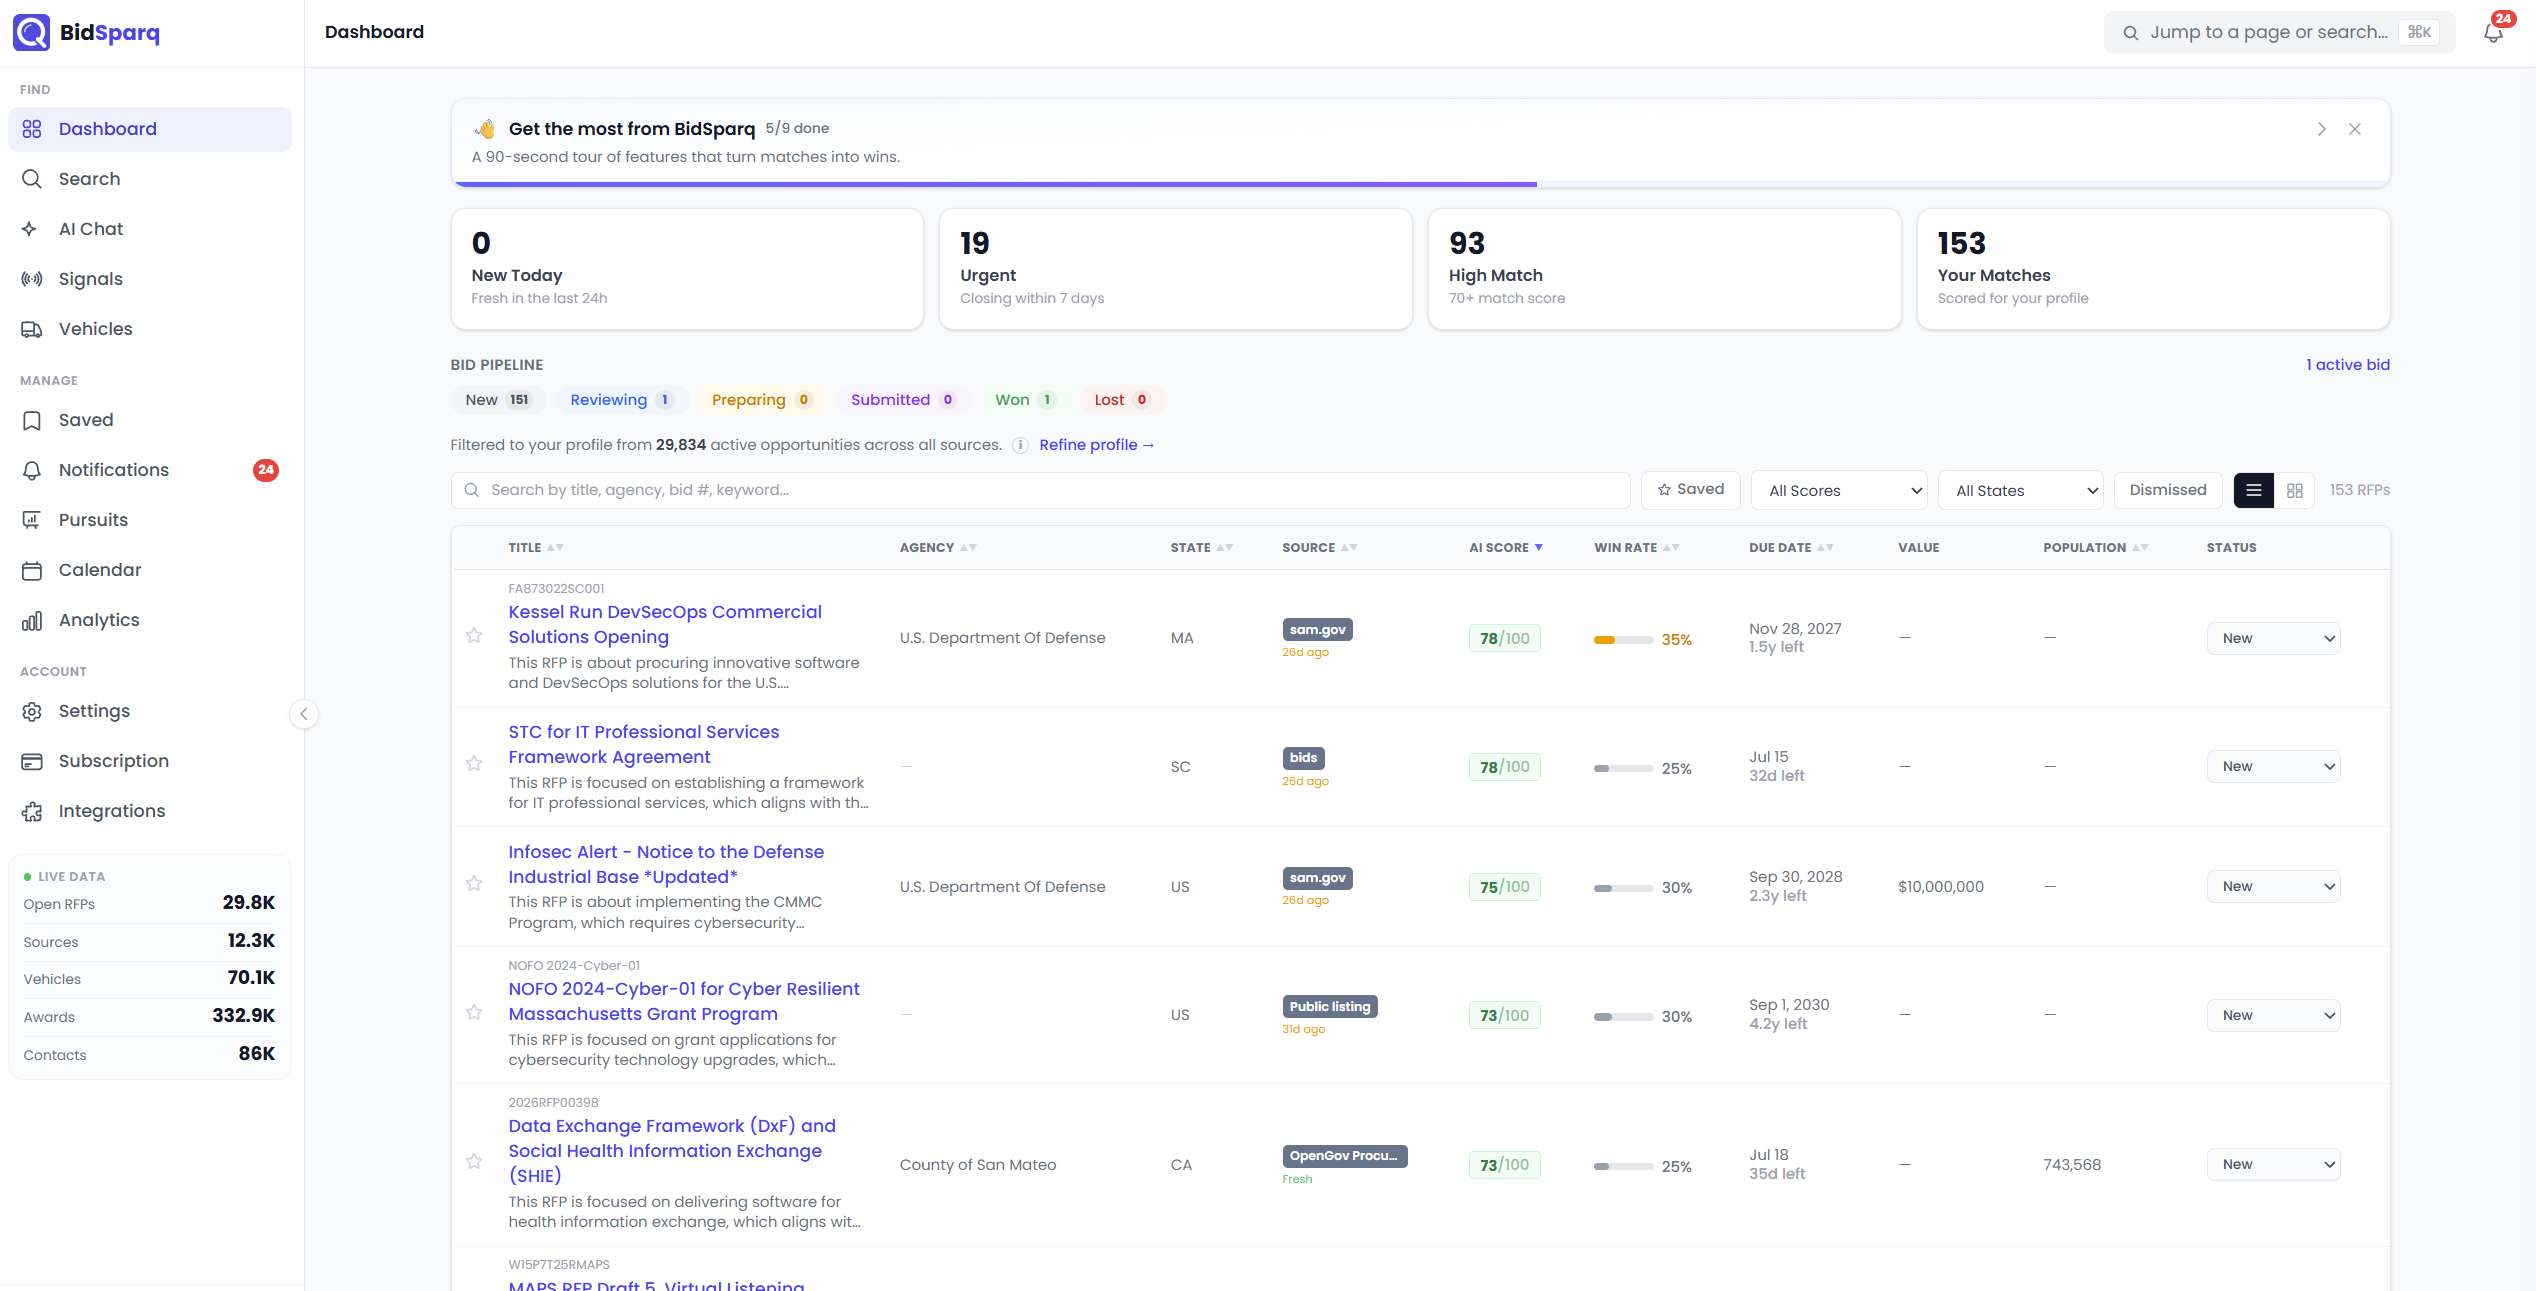This screenshot has height=1291, width=2536.
Task: Star the STC for IT Professional Services row
Action: point(474,764)
